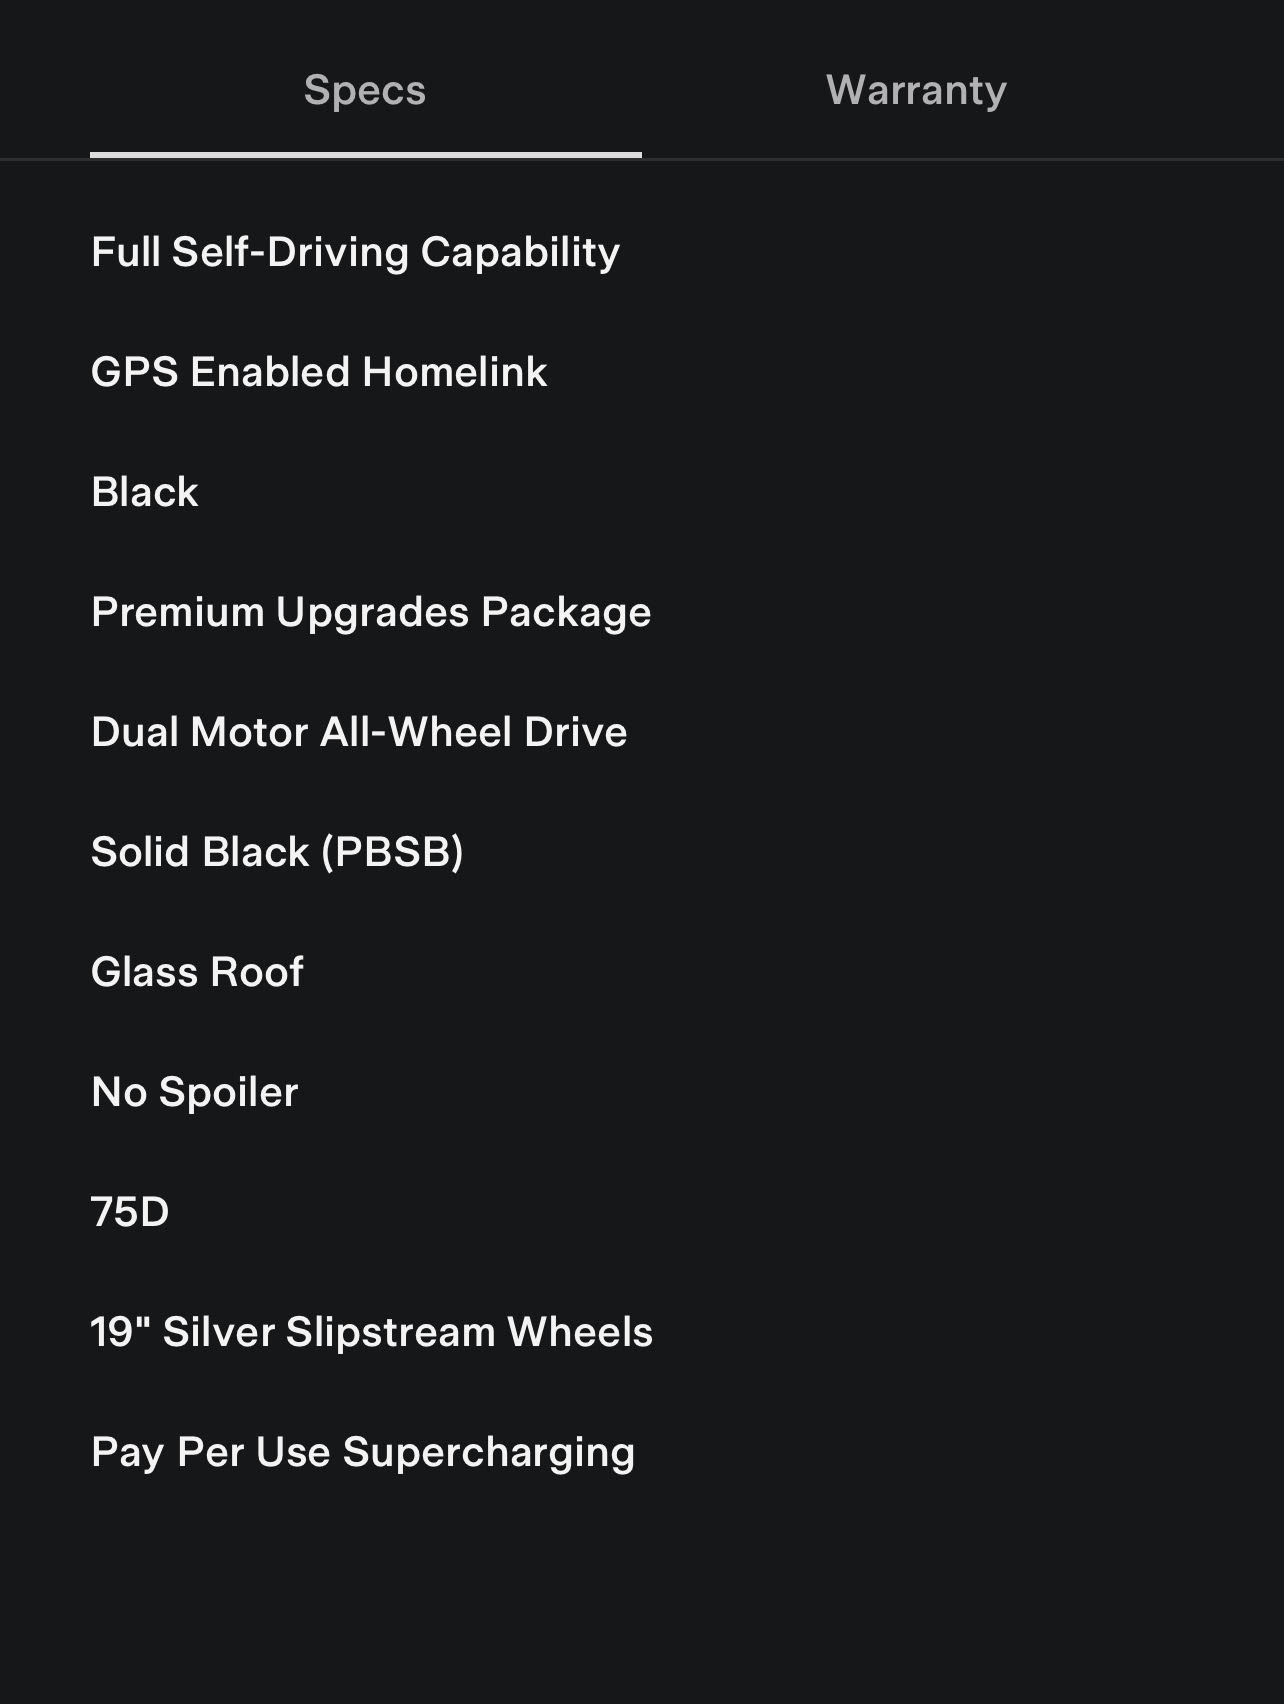
Task: Select Dual Motor All-Wheel Drive entry
Action: coord(359,732)
